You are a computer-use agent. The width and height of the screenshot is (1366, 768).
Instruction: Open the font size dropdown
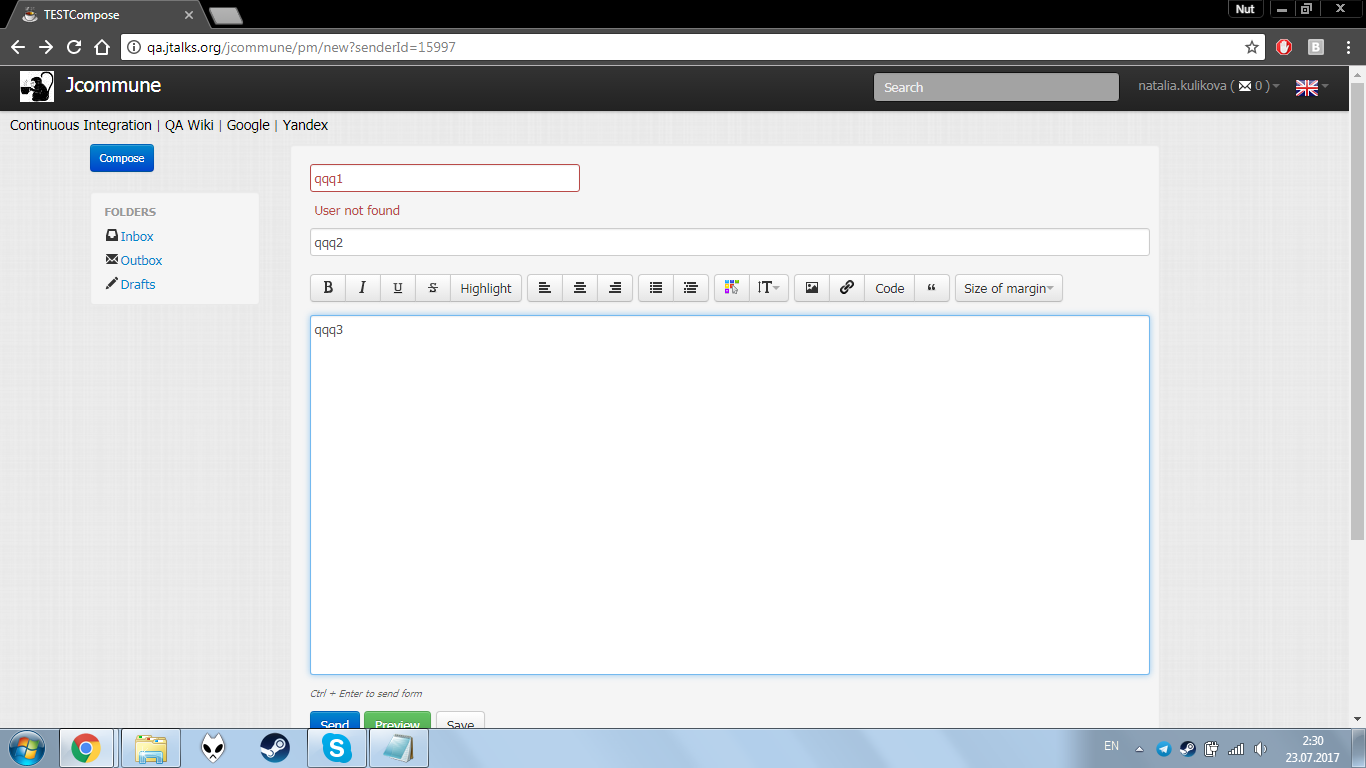768,288
